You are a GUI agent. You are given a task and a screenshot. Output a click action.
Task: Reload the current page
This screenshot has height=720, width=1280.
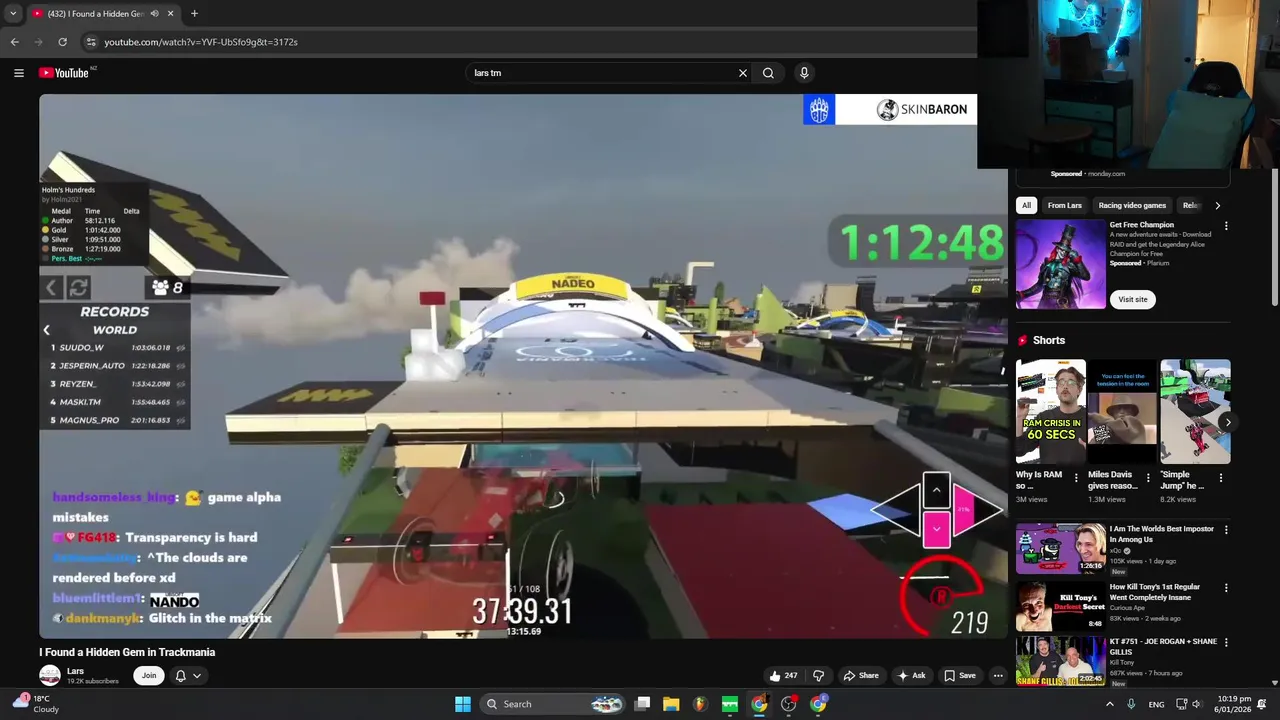point(62,42)
